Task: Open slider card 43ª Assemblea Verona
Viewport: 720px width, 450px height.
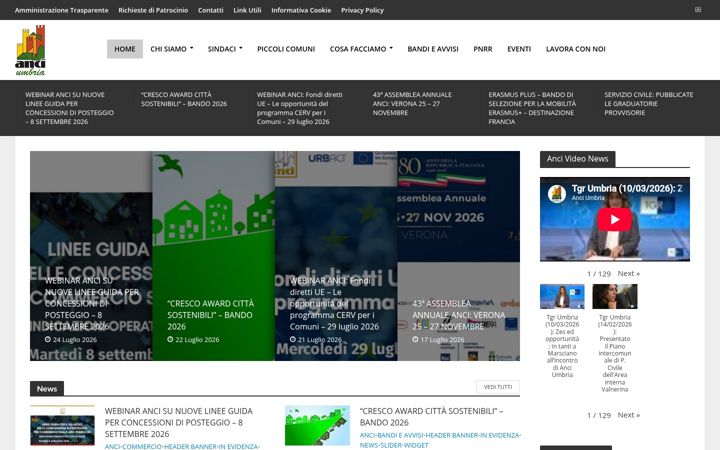Action: coord(459,256)
